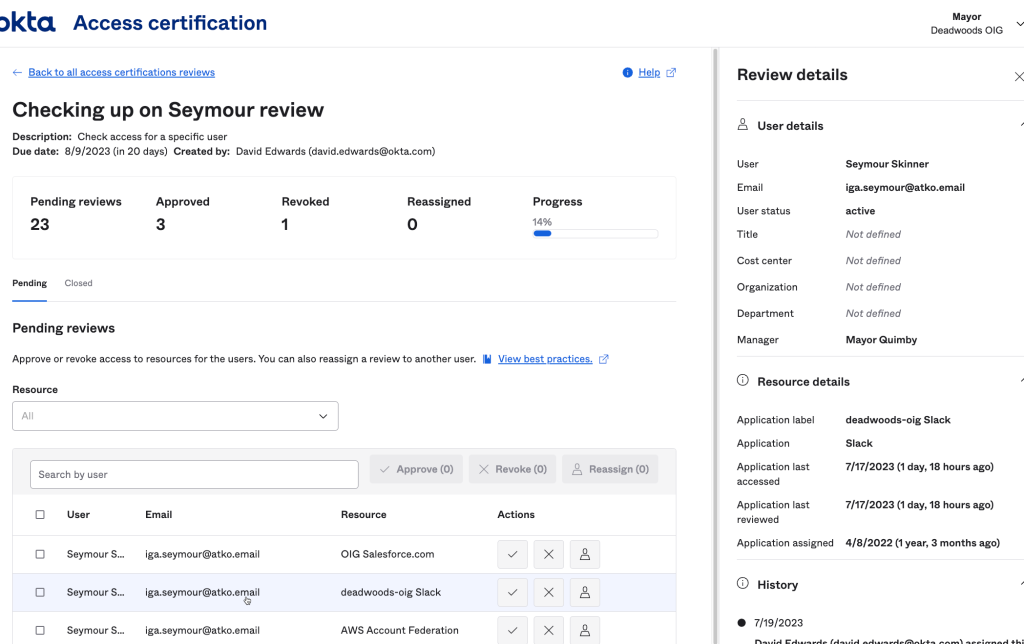Open the Resource filter dropdown

[175, 416]
